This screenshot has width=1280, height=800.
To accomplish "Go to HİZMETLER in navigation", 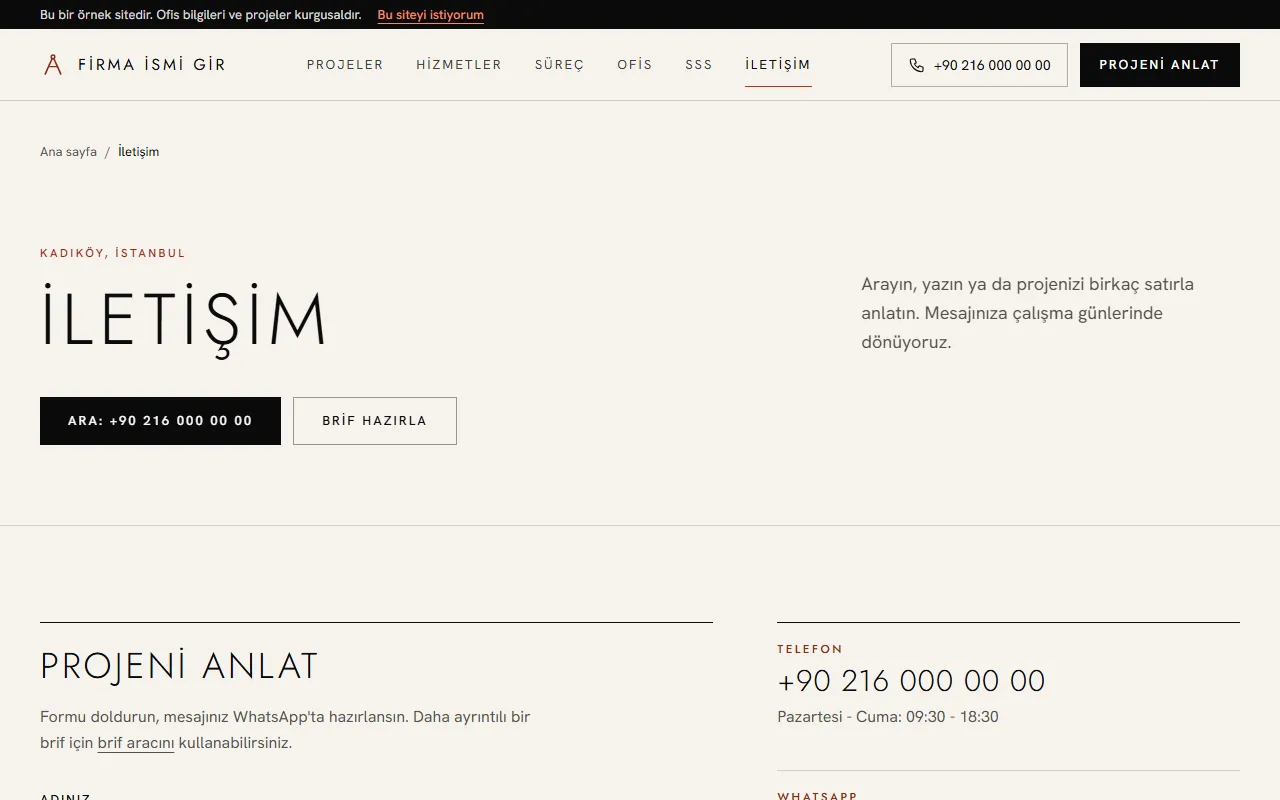I will click(459, 65).
